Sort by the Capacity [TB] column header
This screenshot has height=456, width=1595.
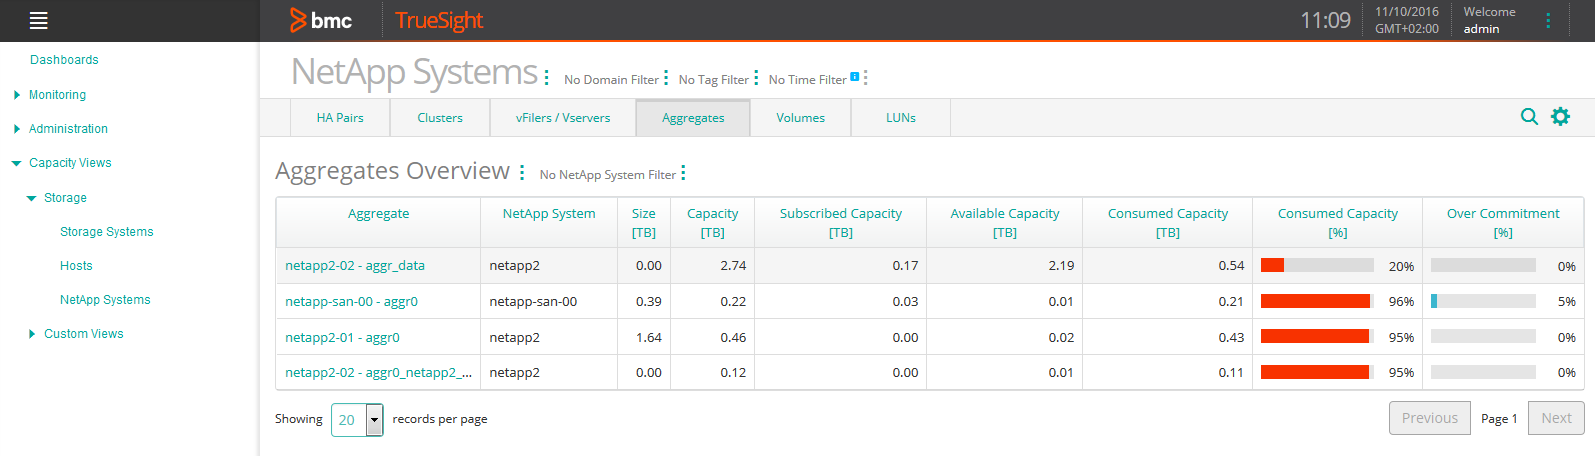pos(713,223)
